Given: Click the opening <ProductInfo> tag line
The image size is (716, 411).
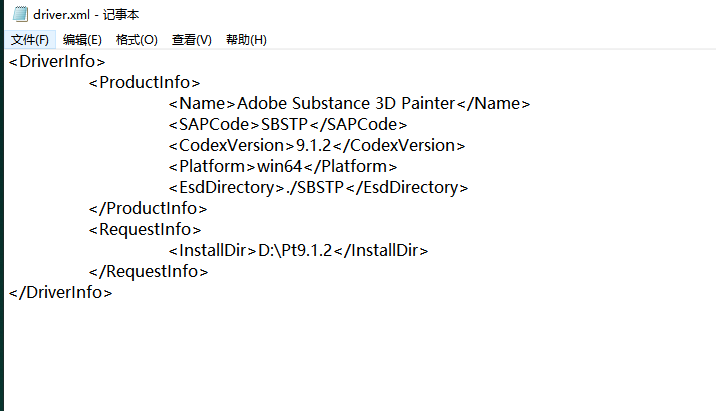Looking at the screenshot, I should coord(144,82).
